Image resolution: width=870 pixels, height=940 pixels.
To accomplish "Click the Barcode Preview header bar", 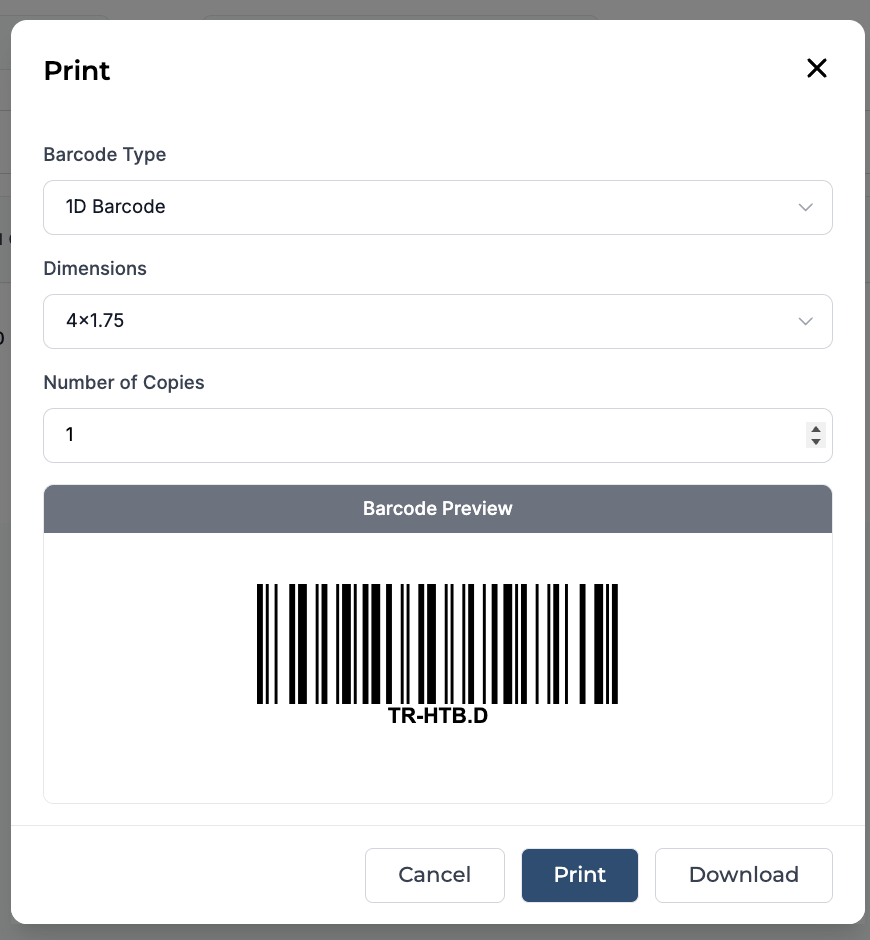I will point(438,508).
